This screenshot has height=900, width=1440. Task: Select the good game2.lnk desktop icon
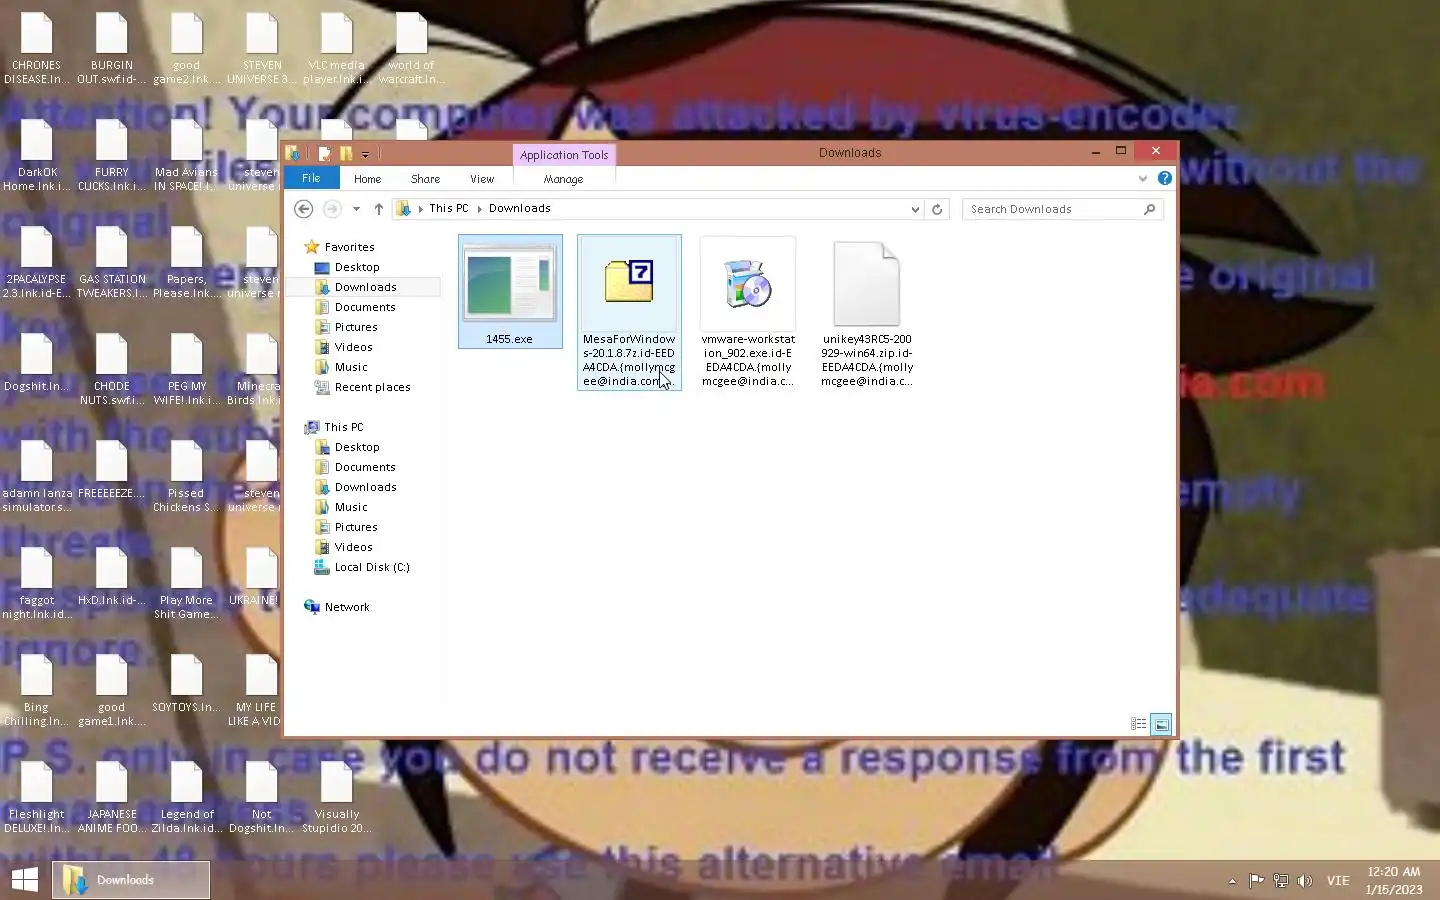(x=186, y=48)
